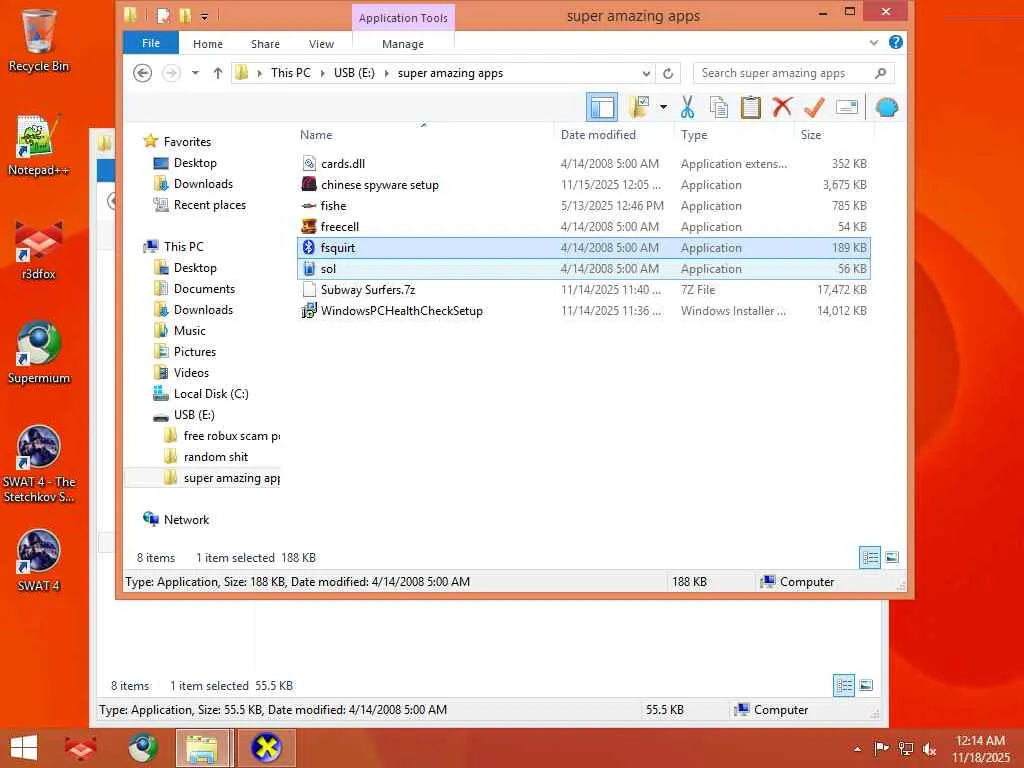Screen dimensions: 1024x768
Task: Click USB (E:) in the address breadcrumb
Action: click(x=354, y=73)
